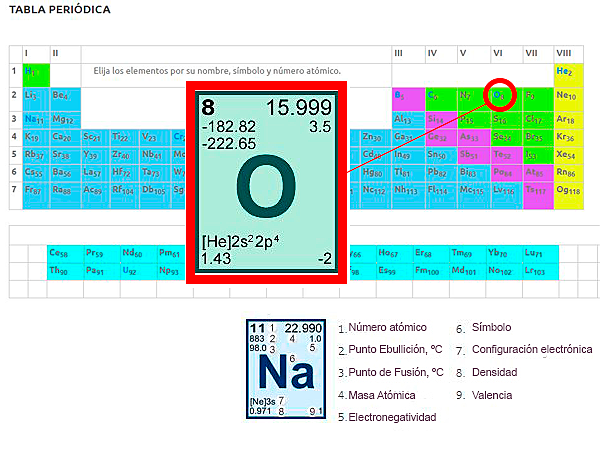Click the Boron B5 cell
The width and height of the screenshot is (600, 450).
(408, 99)
